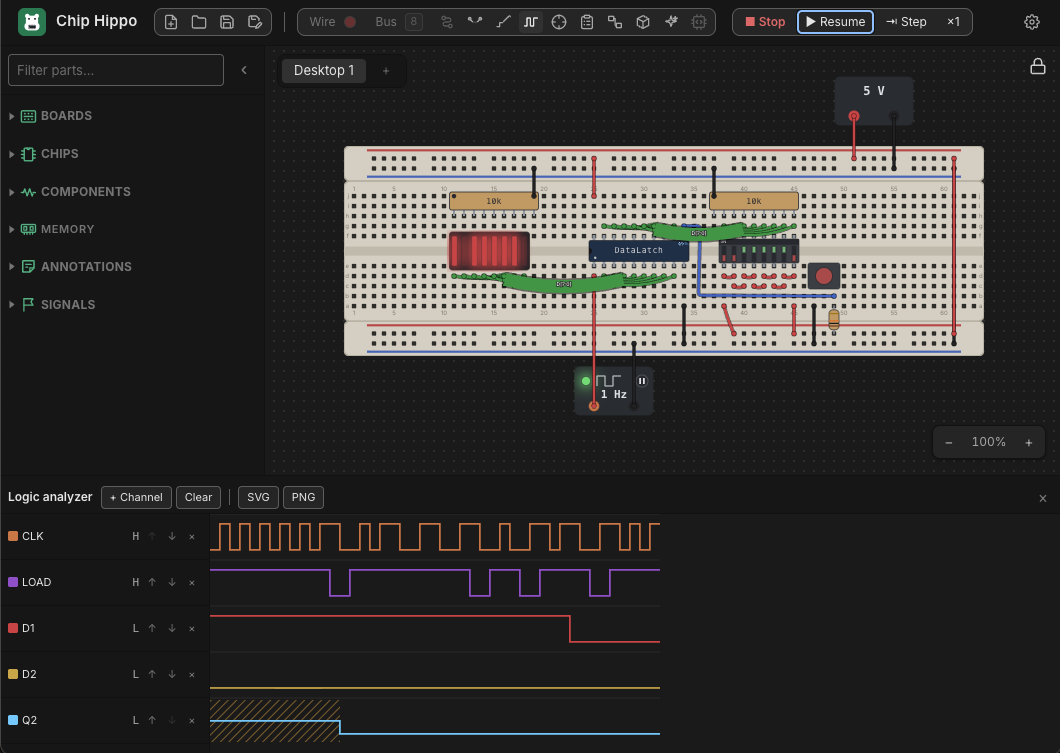
Task: Save the project with floppy disk icon
Action: (227, 22)
